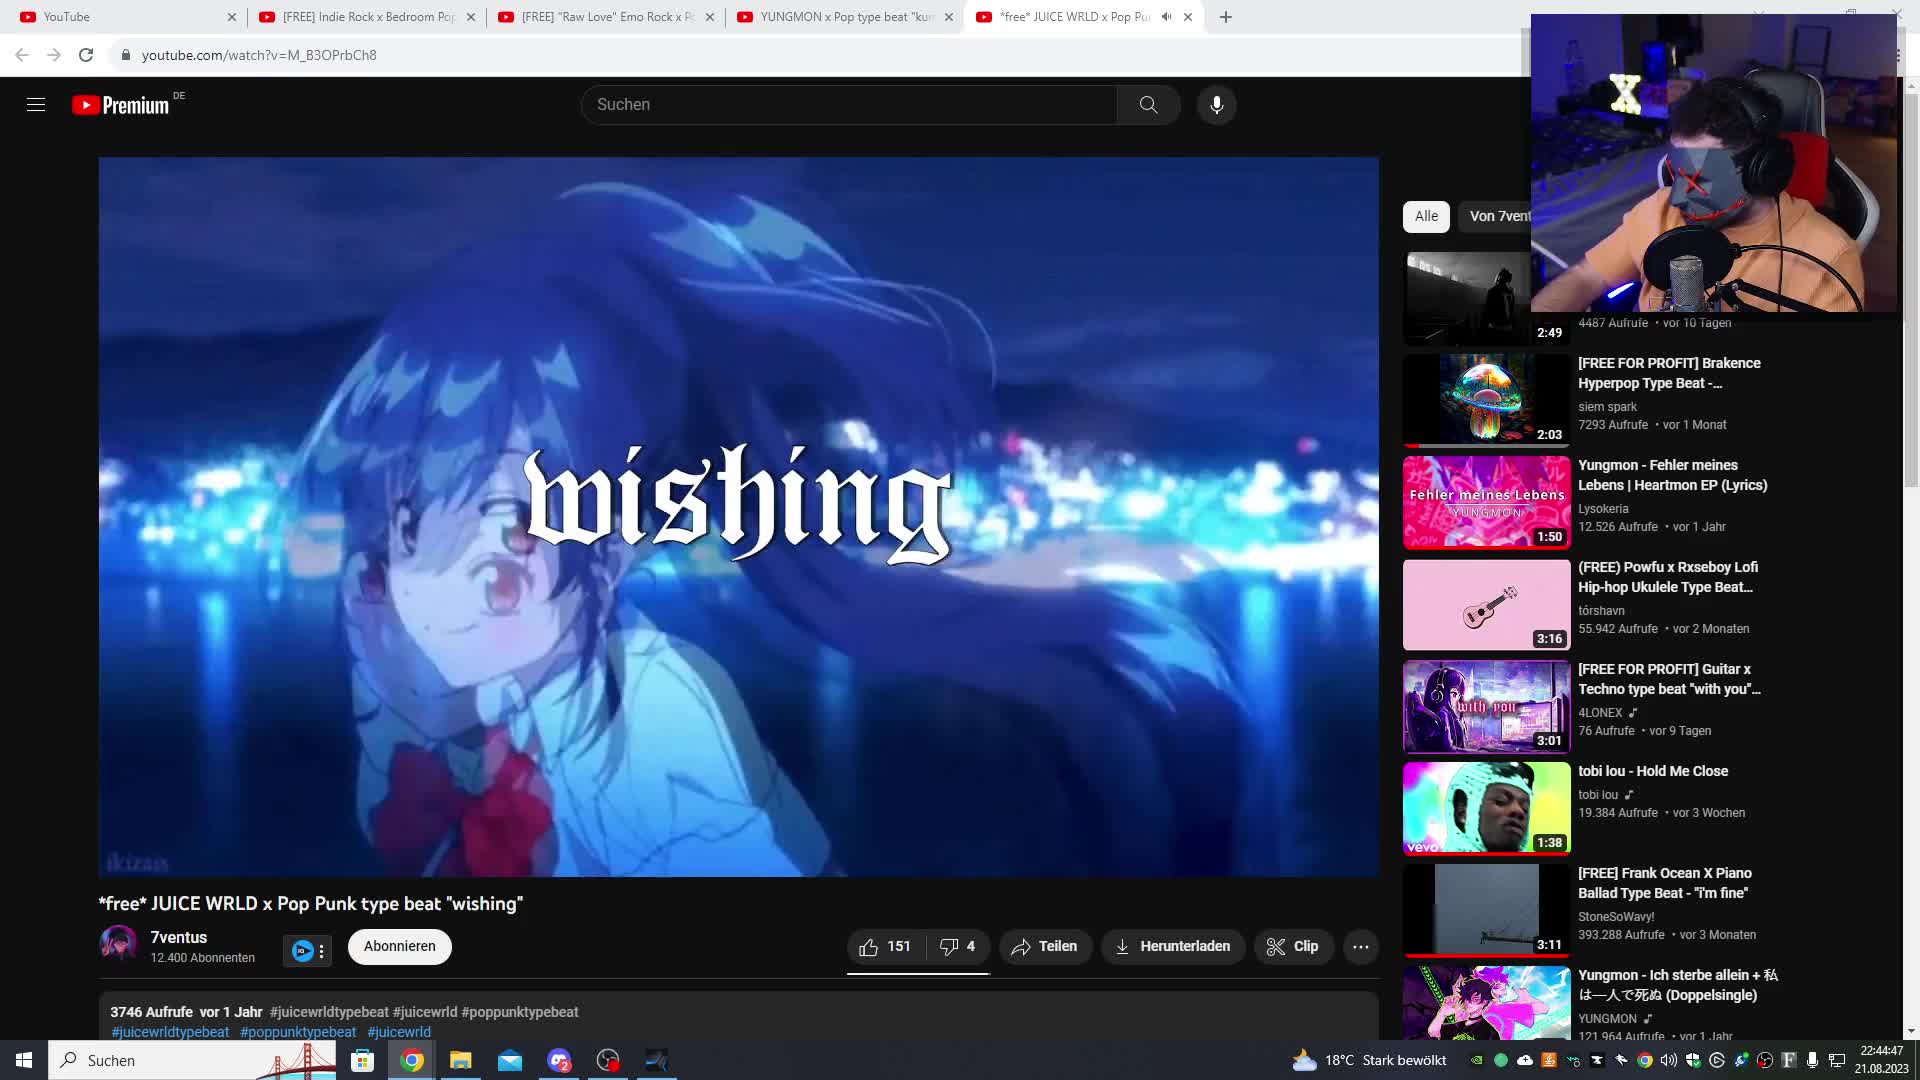The image size is (1920, 1080).
Task: Open the 4LONEX channel name
Action: point(1600,713)
